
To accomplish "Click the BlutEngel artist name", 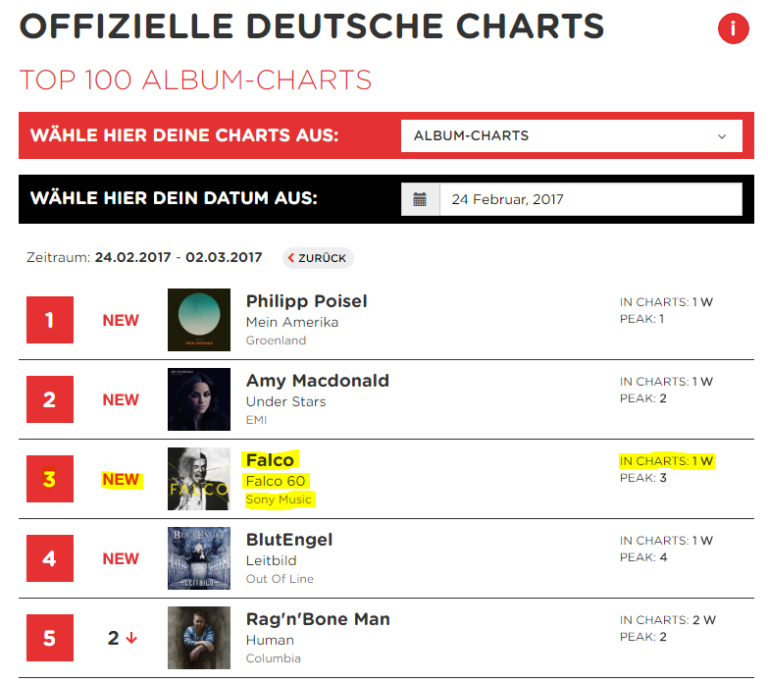I will coord(289,539).
